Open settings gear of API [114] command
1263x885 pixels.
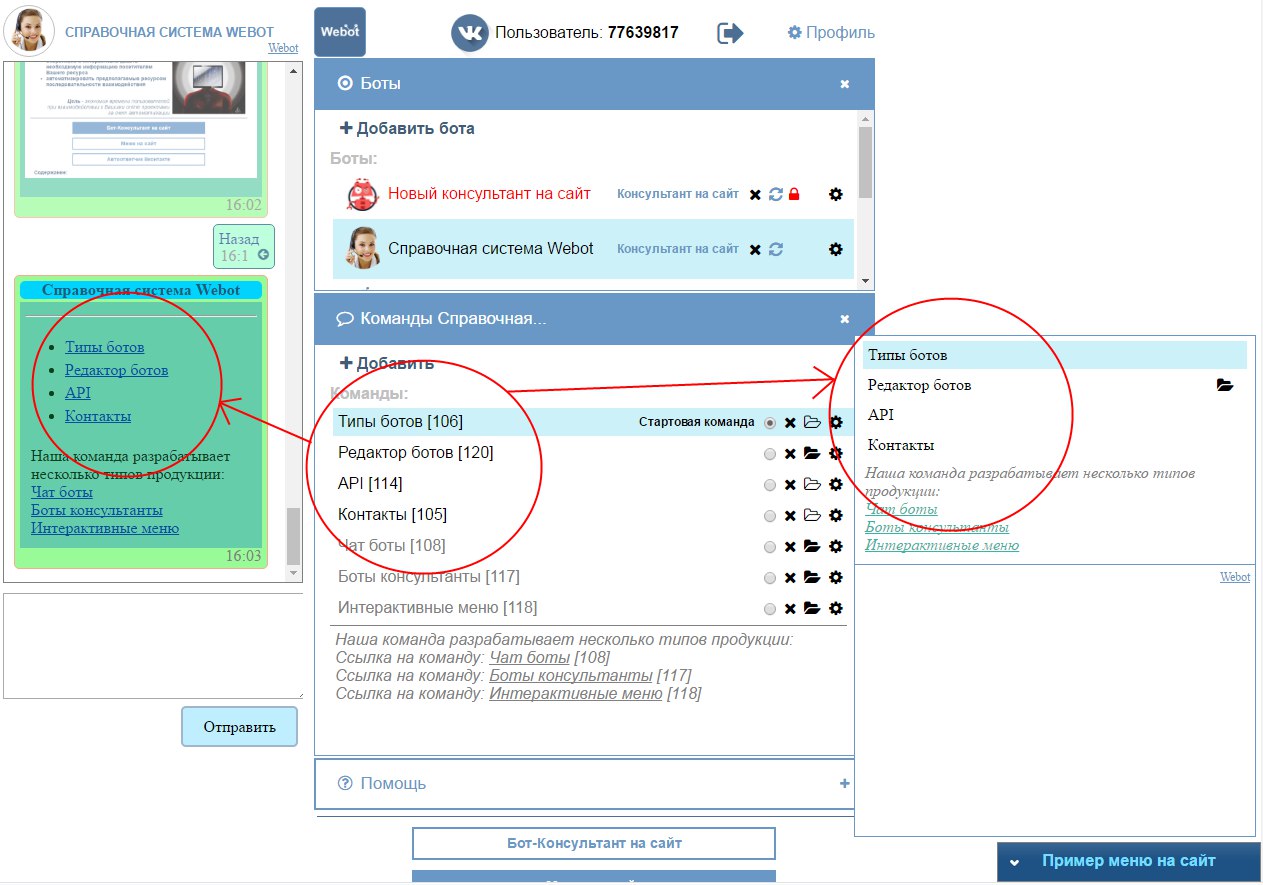[x=836, y=485]
